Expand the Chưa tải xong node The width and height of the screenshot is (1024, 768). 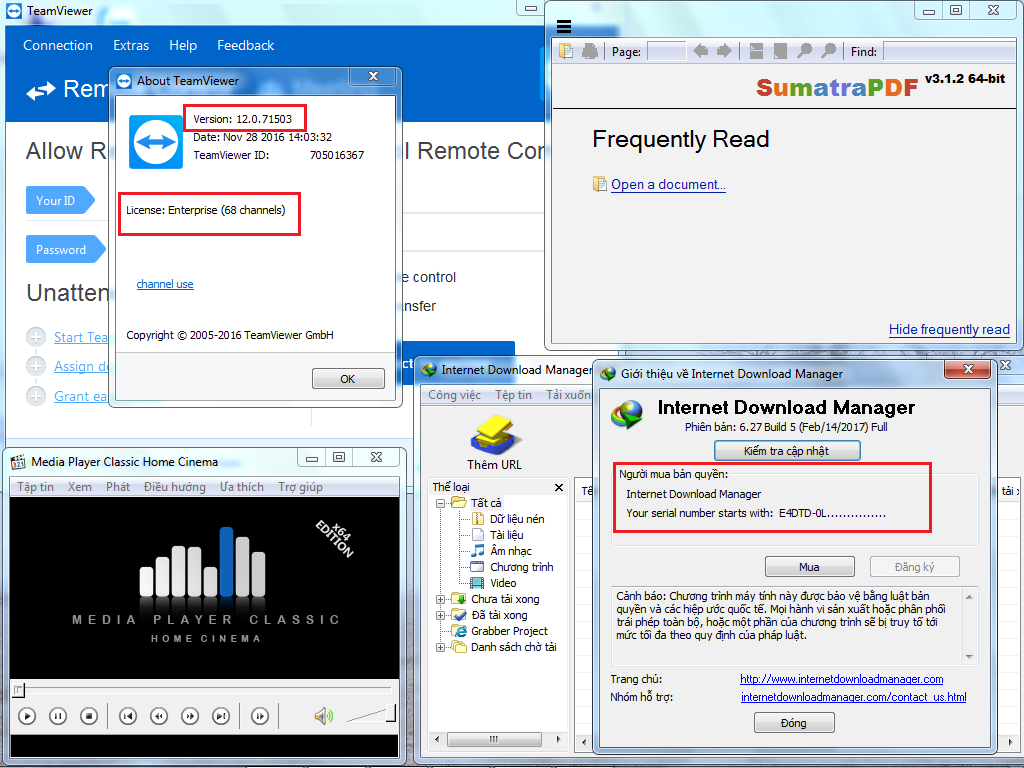coord(441,599)
